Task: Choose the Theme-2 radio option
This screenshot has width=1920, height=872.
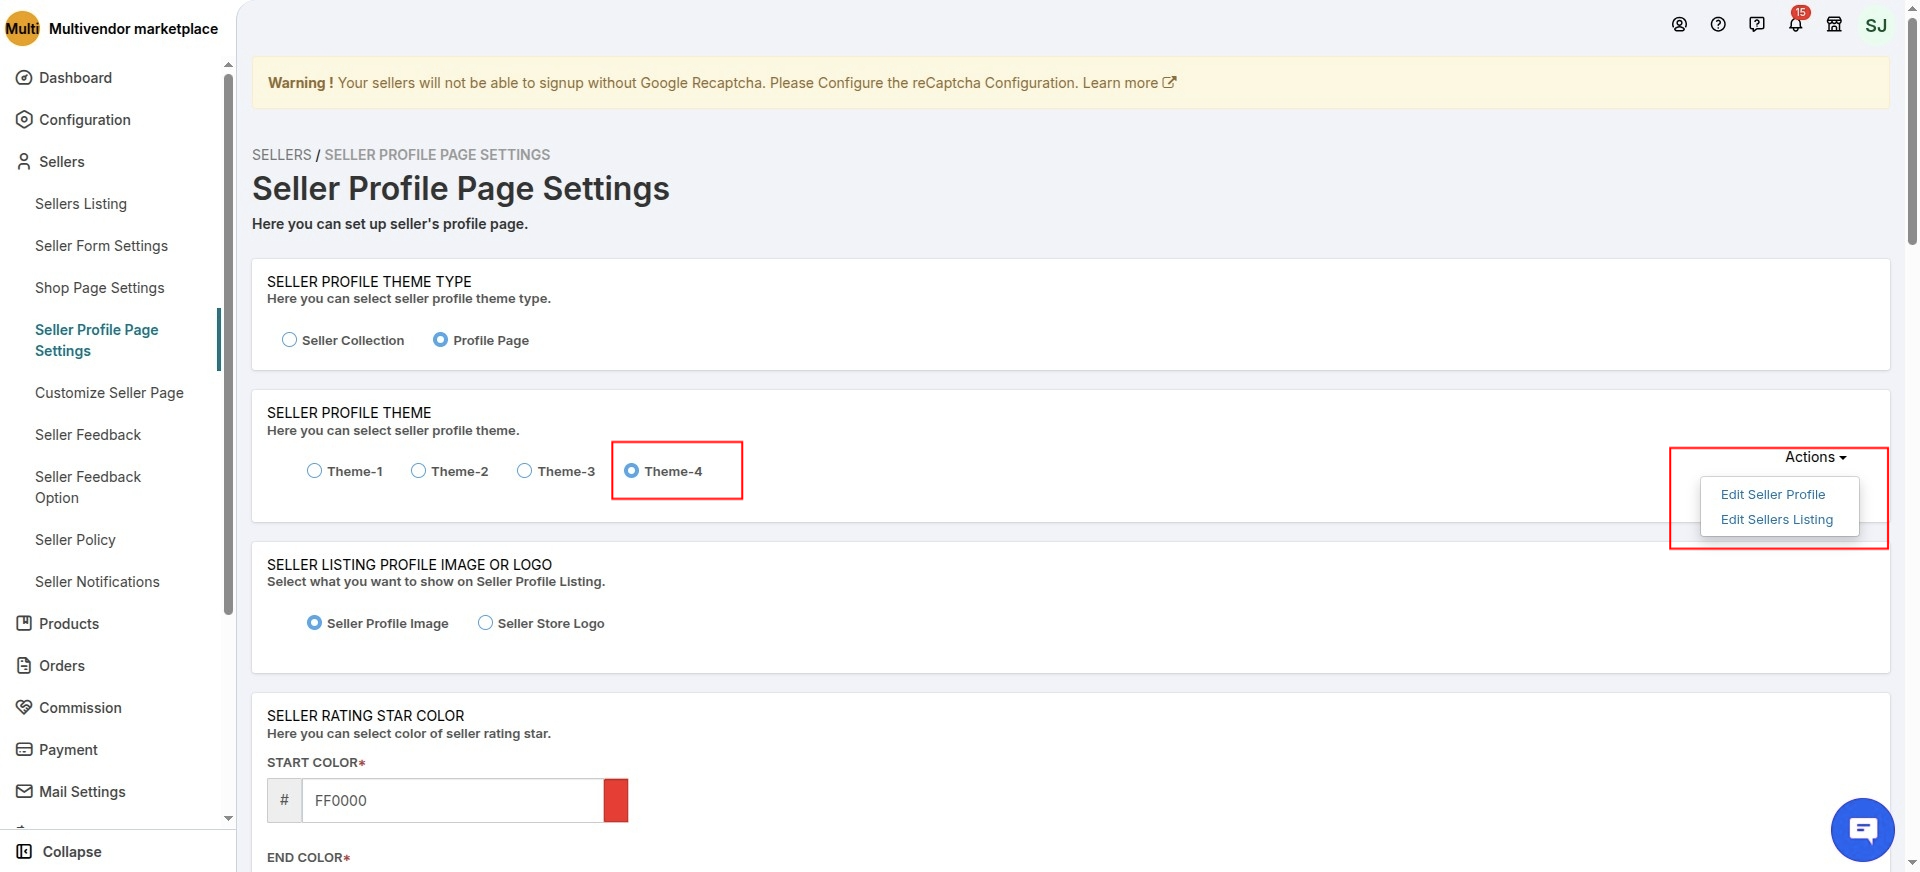Action: tap(419, 471)
